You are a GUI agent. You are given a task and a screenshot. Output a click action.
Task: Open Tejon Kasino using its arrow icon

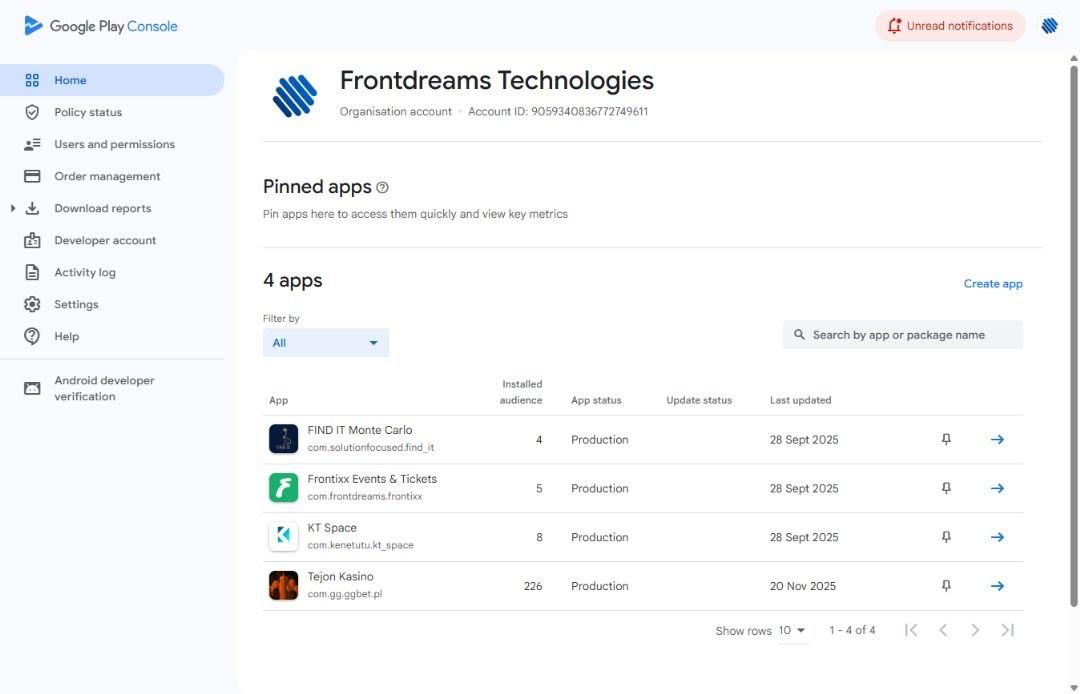[x=997, y=586]
